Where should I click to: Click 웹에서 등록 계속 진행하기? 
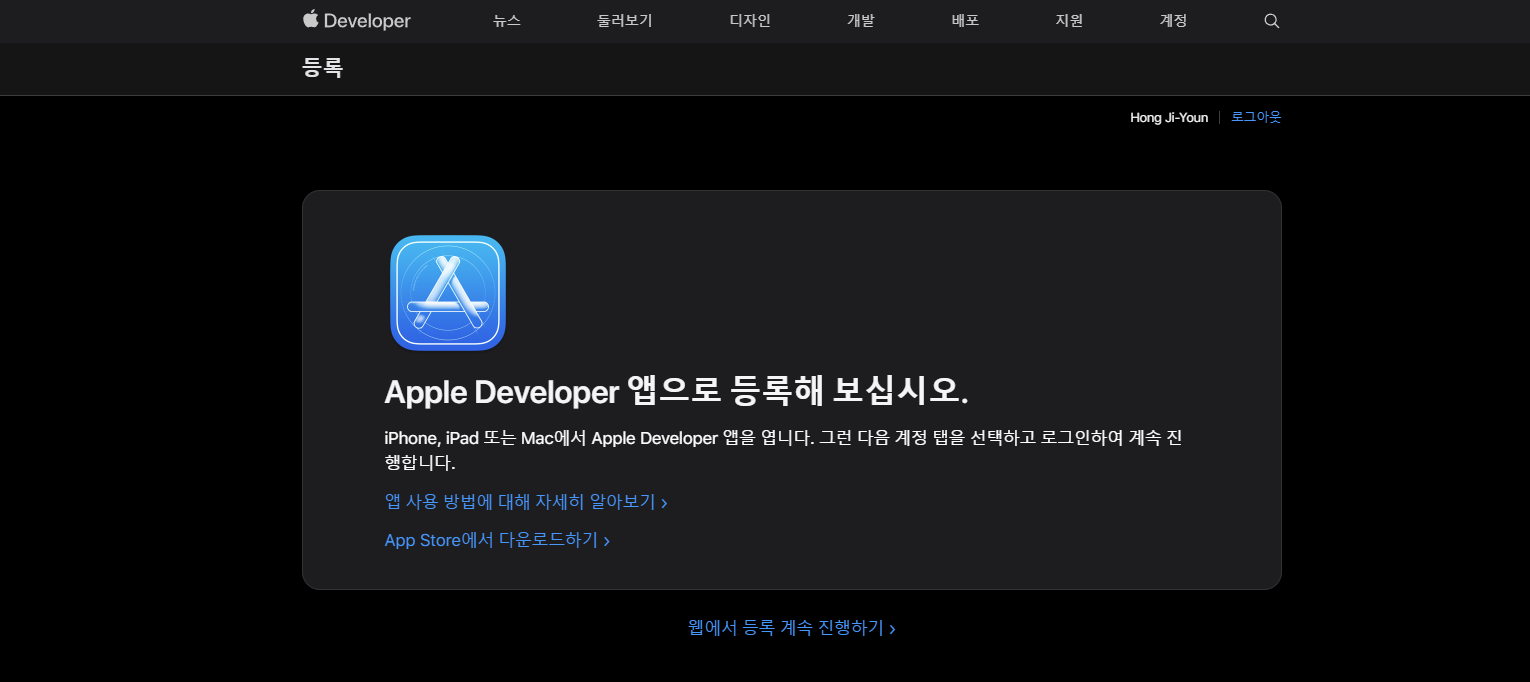coord(785,627)
